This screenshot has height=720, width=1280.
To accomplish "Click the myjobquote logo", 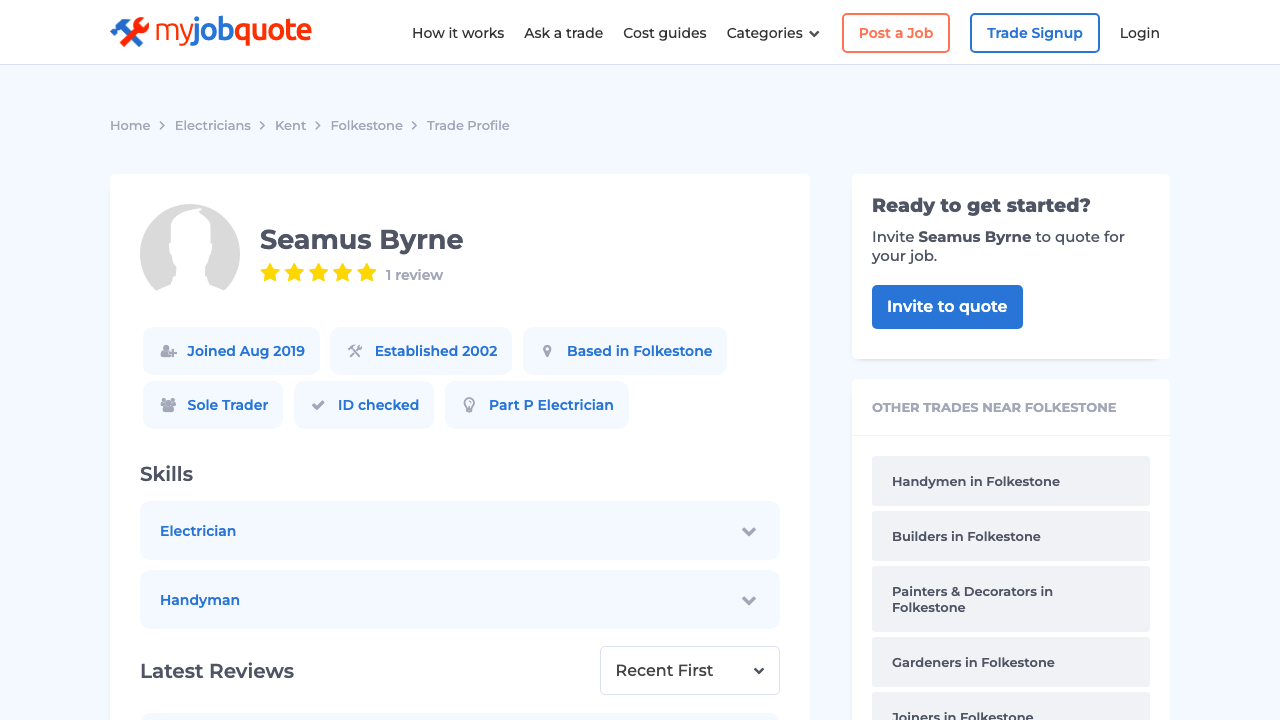I will [210, 31].
